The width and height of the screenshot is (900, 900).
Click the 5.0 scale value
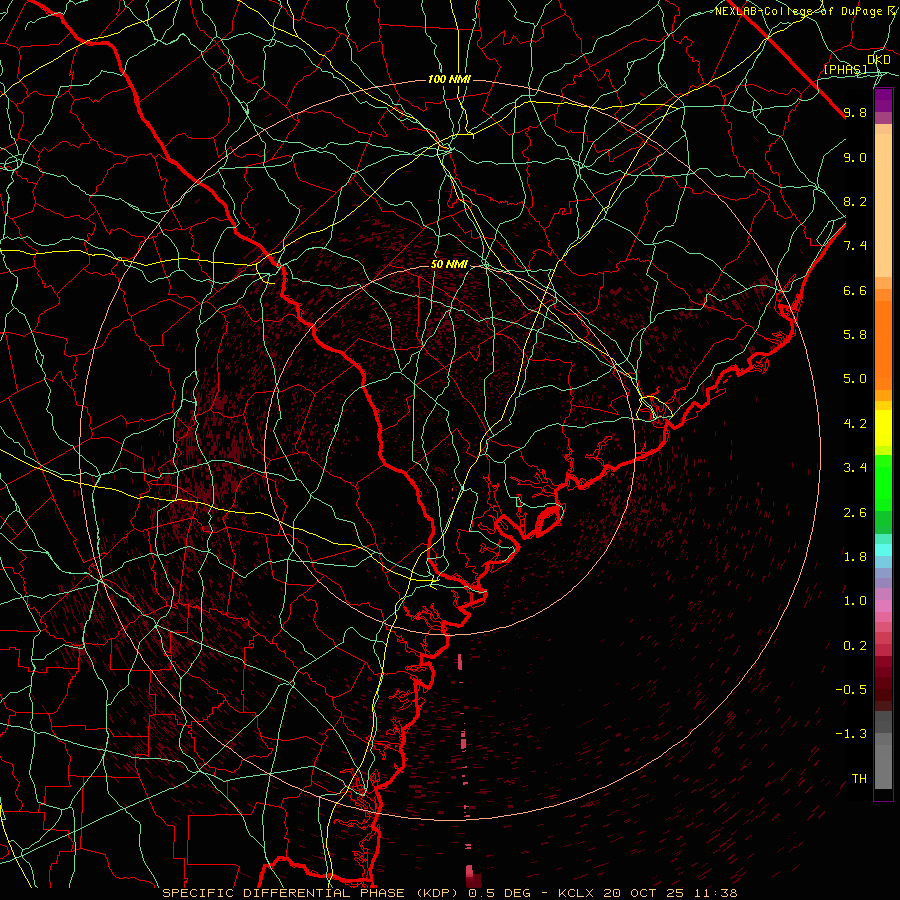[x=855, y=379]
